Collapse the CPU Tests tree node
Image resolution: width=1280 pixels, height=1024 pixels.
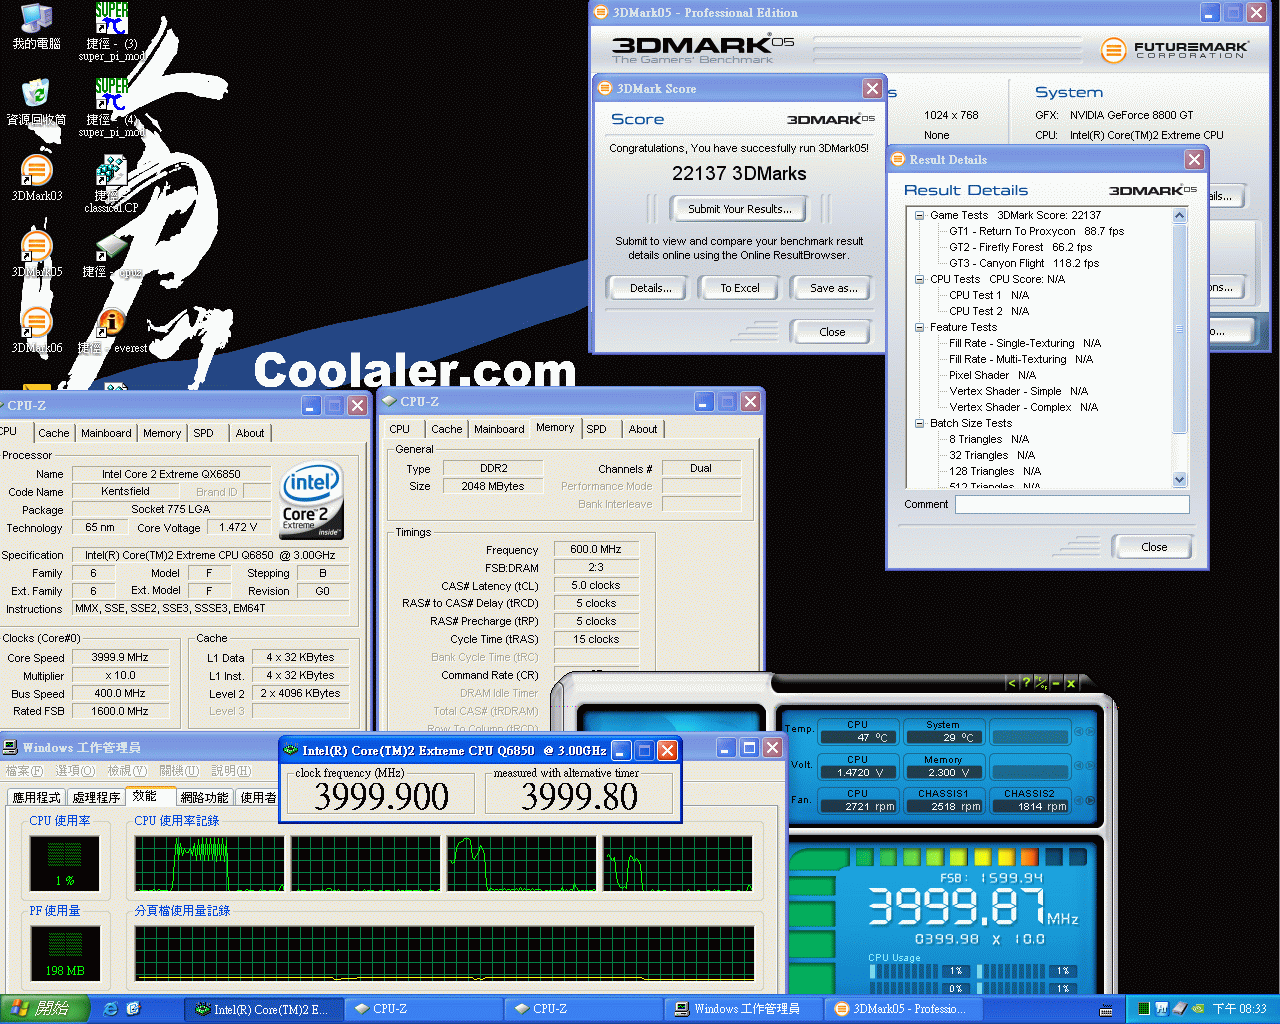click(919, 279)
